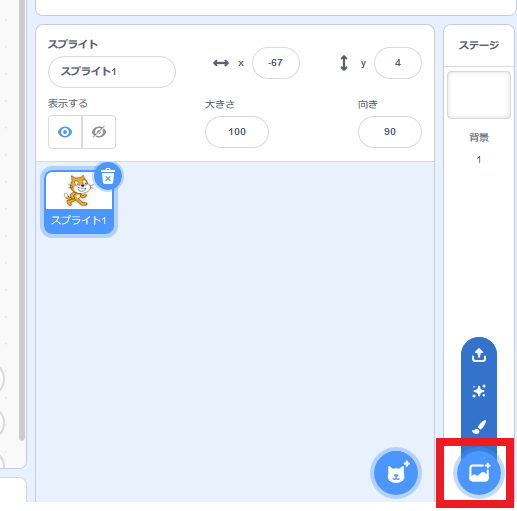Click the choose backdrop image button

pos(479,473)
